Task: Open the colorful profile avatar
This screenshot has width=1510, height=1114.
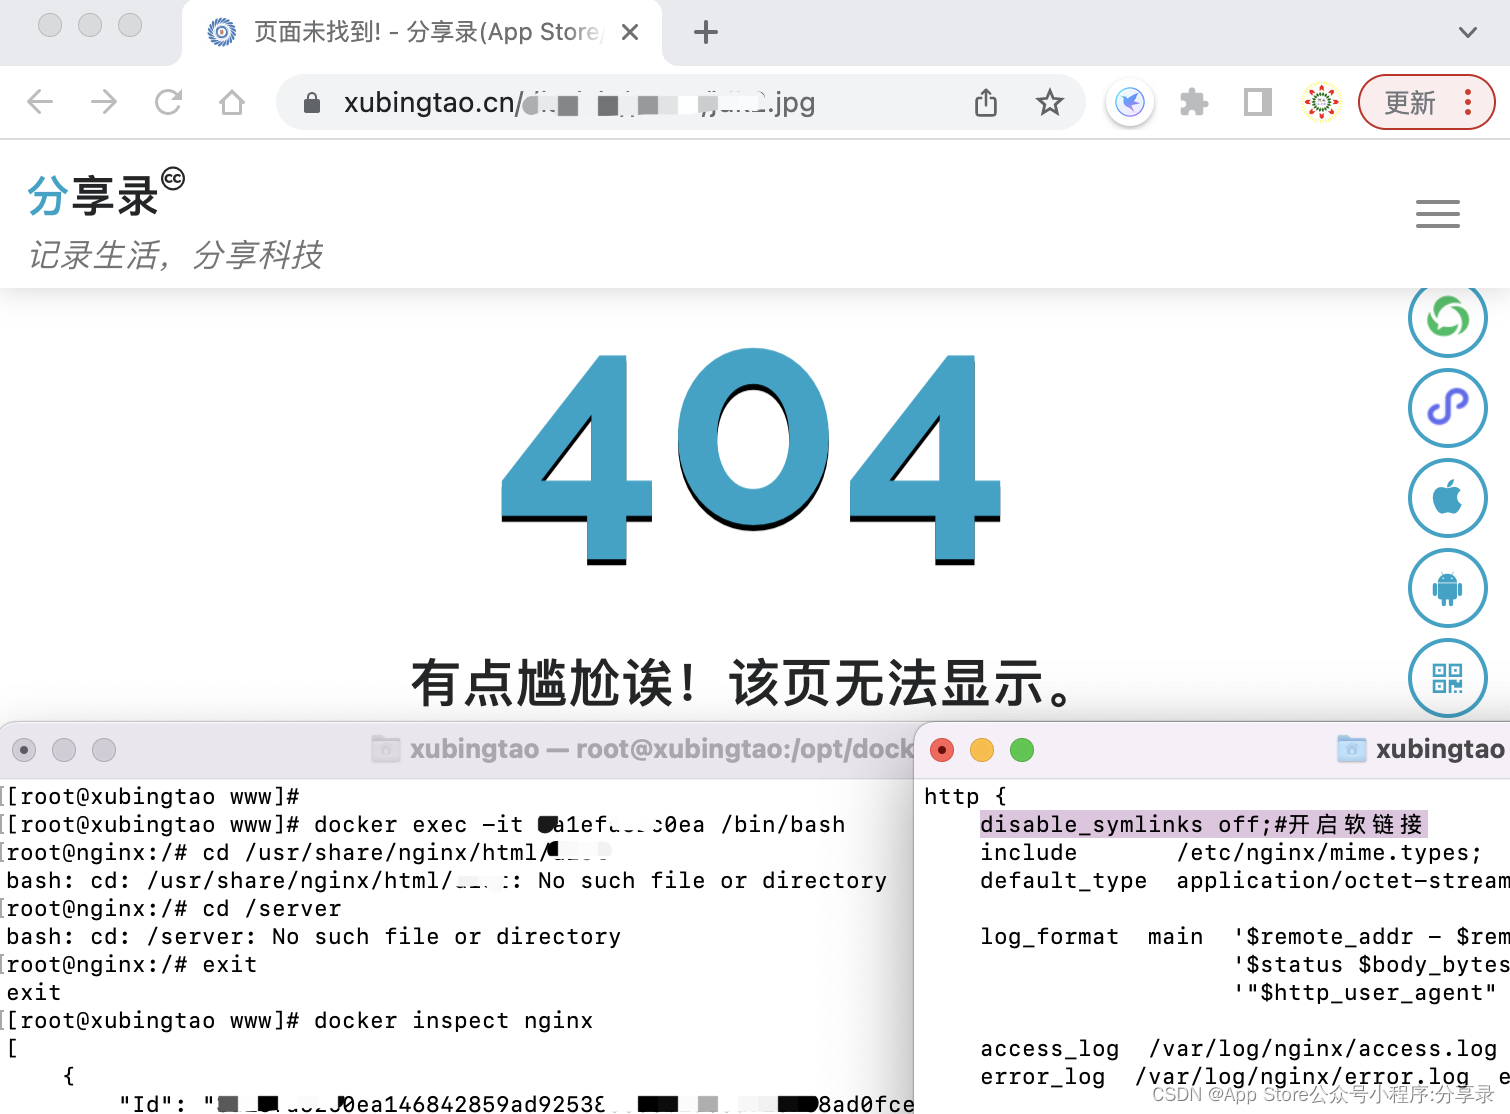Action: (1321, 102)
